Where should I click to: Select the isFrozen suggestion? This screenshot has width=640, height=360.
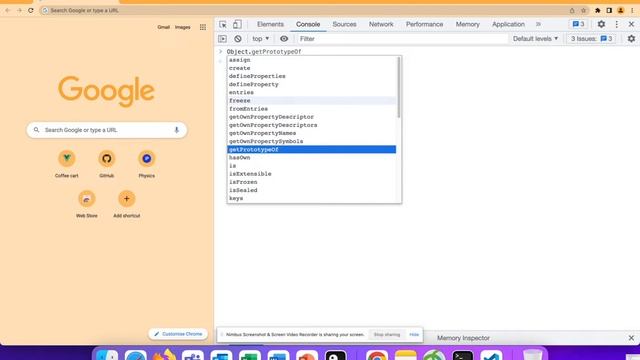click(x=311, y=182)
